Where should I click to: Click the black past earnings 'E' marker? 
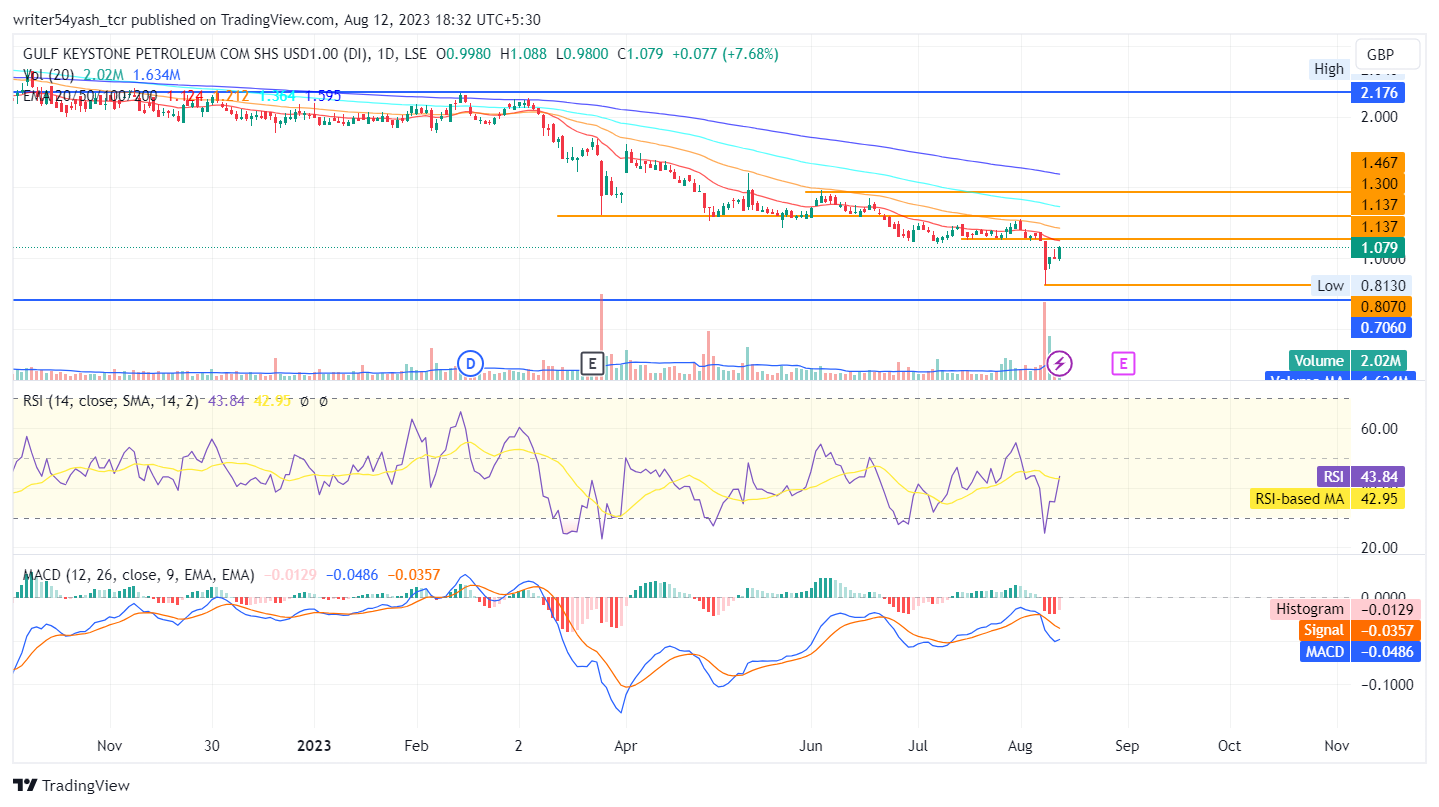tap(593, 363)
